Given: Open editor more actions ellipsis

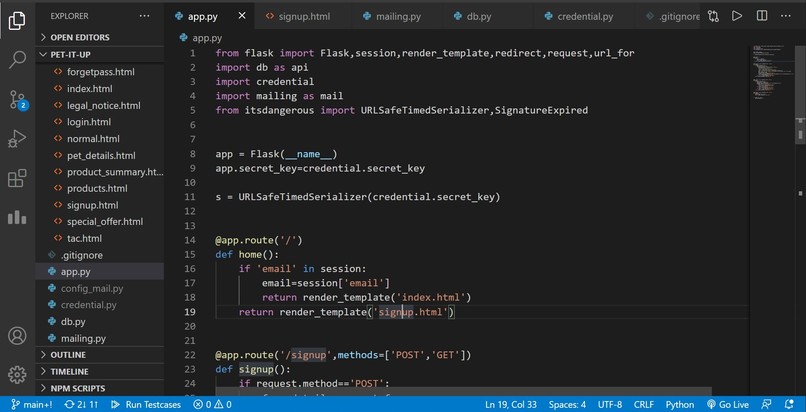Looking at the screenshot, I should [785, 16].
